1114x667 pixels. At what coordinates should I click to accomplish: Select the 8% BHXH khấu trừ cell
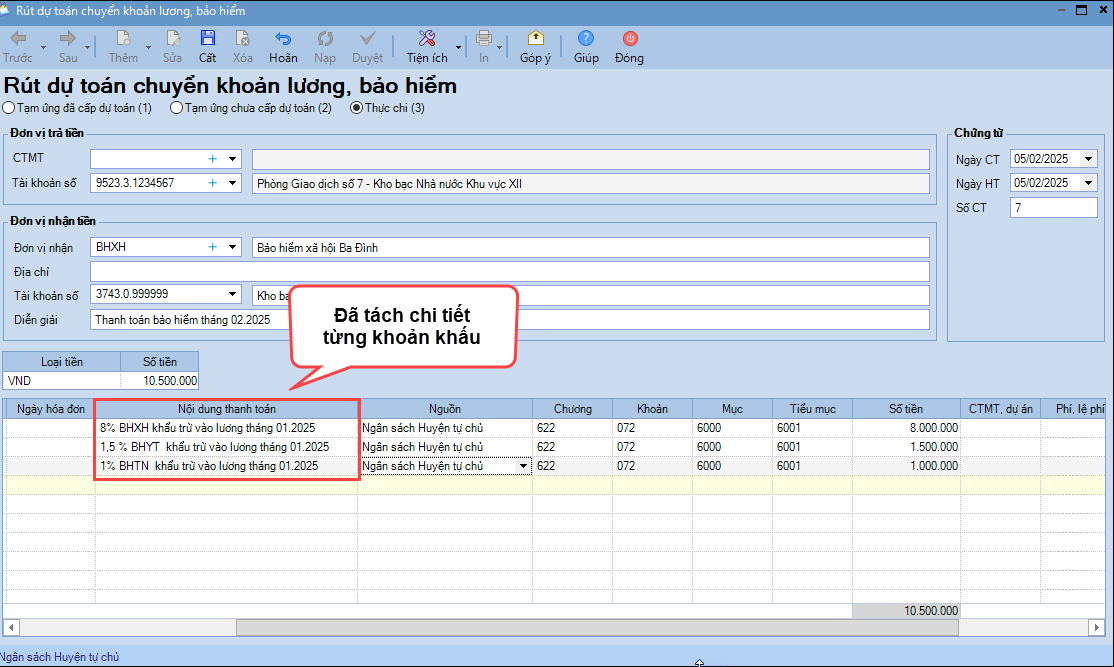(227, 428)
